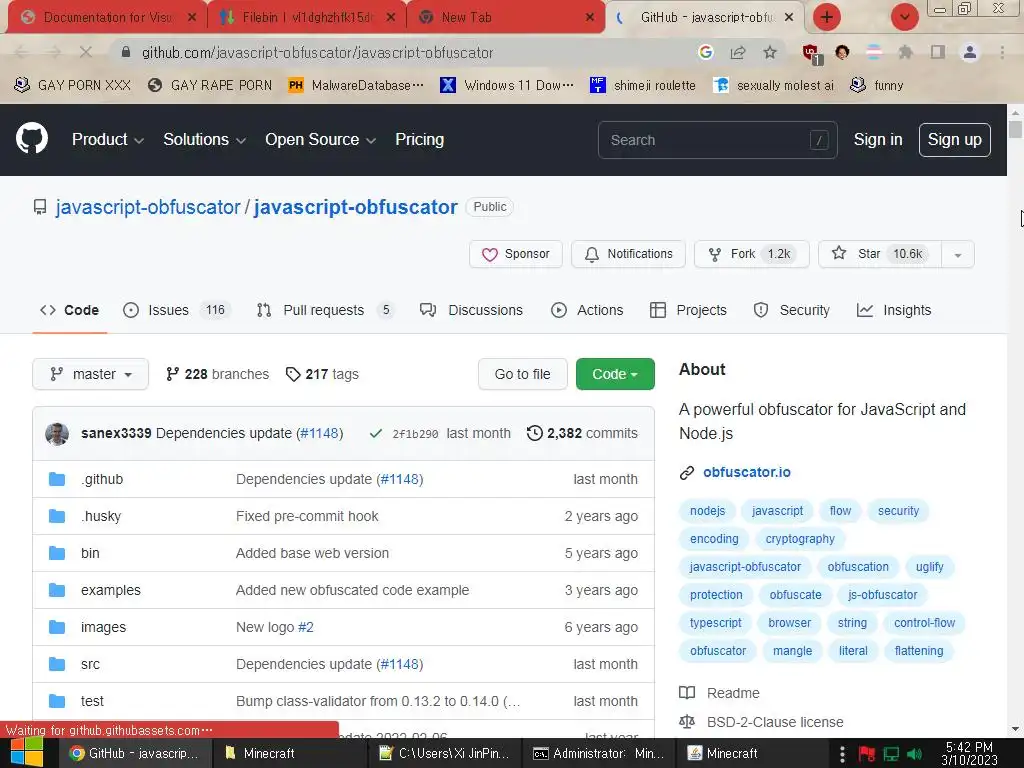Bookmark this page with star icon
The image size is (1024, 768).
pos(770,52)
